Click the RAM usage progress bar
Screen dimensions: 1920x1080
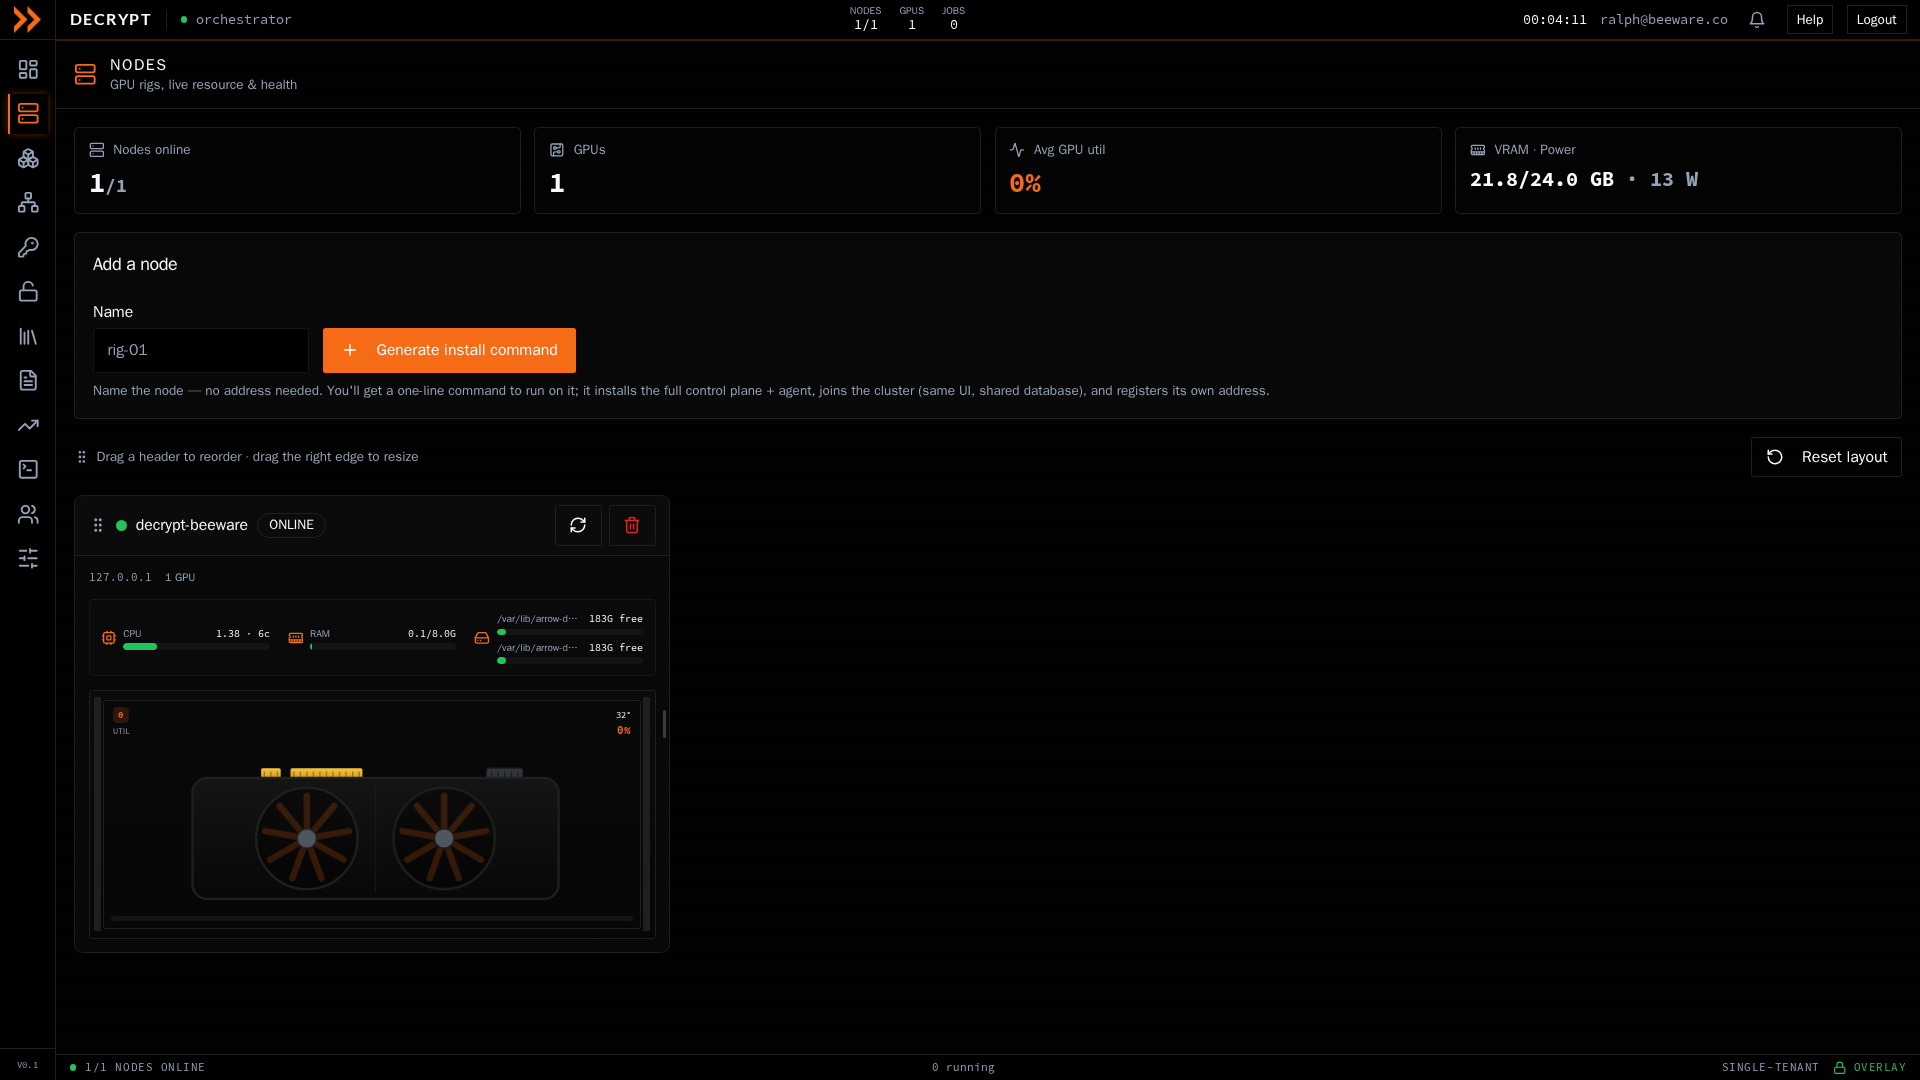tap(383, 647)
